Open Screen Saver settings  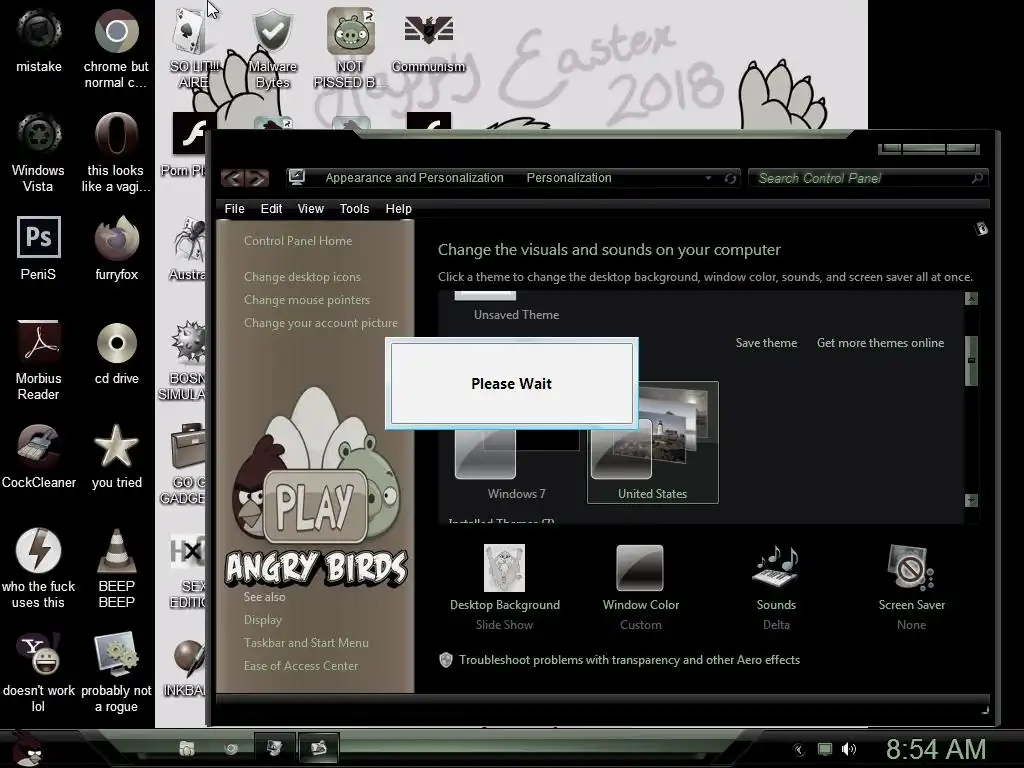coord(911,587)
